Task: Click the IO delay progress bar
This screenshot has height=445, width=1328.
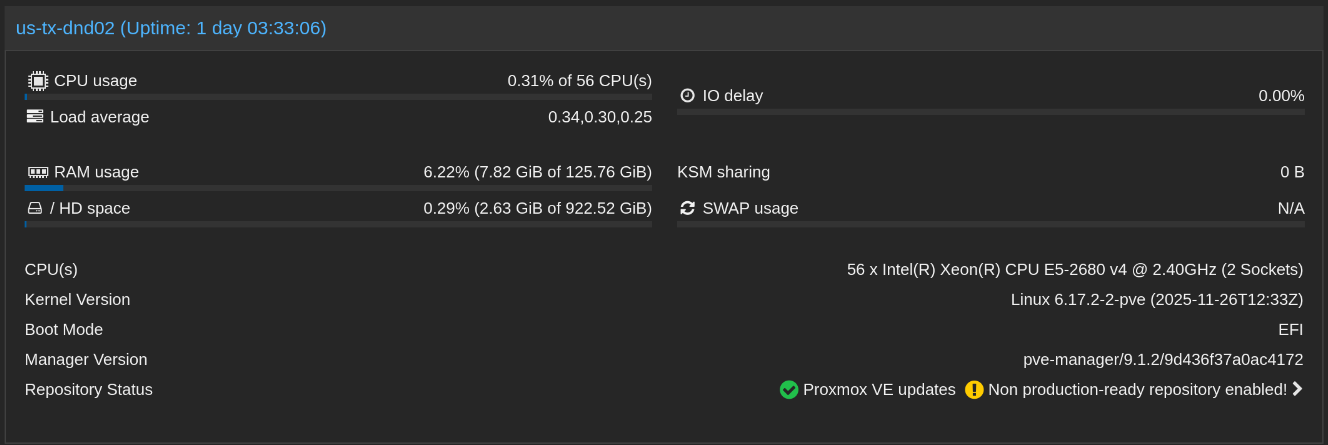Action: [991, 112]
